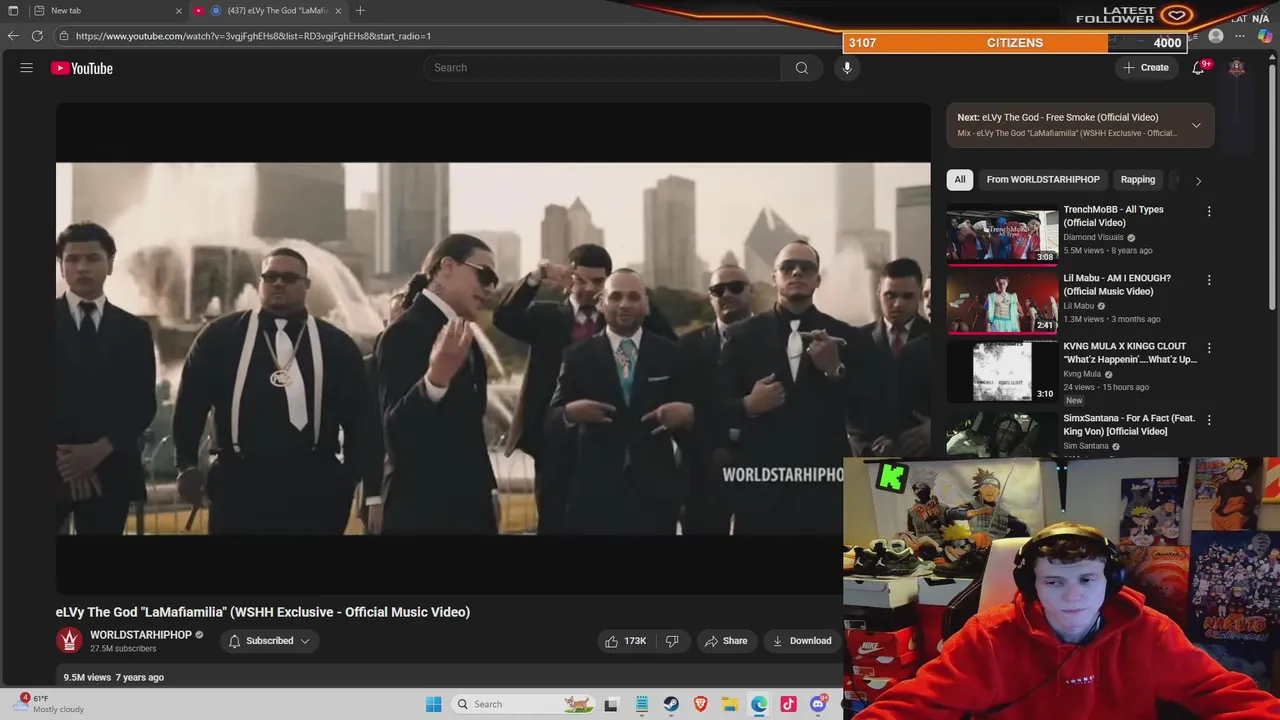Click the Diamond Visuals channel name
This screenshot has width=1280, height=720.
coord(1093,238)
